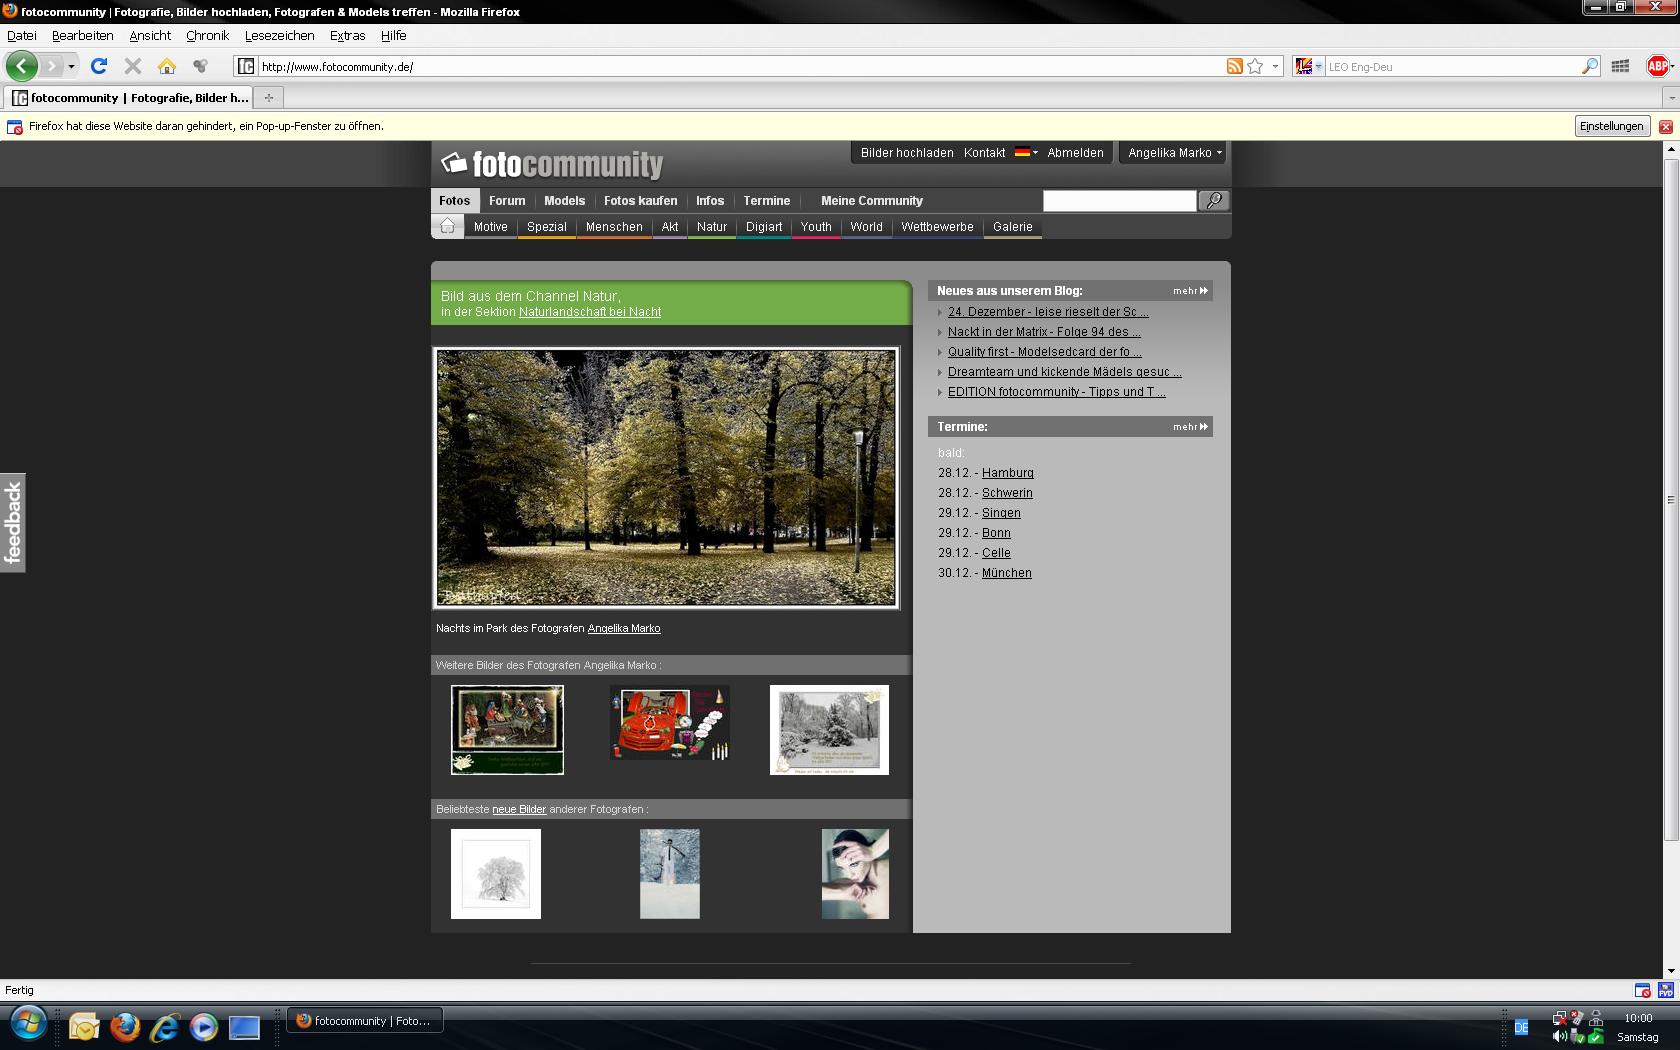Click the site search input field
This screenshot has height=1050, width=1680.
tap(1119, 201)
